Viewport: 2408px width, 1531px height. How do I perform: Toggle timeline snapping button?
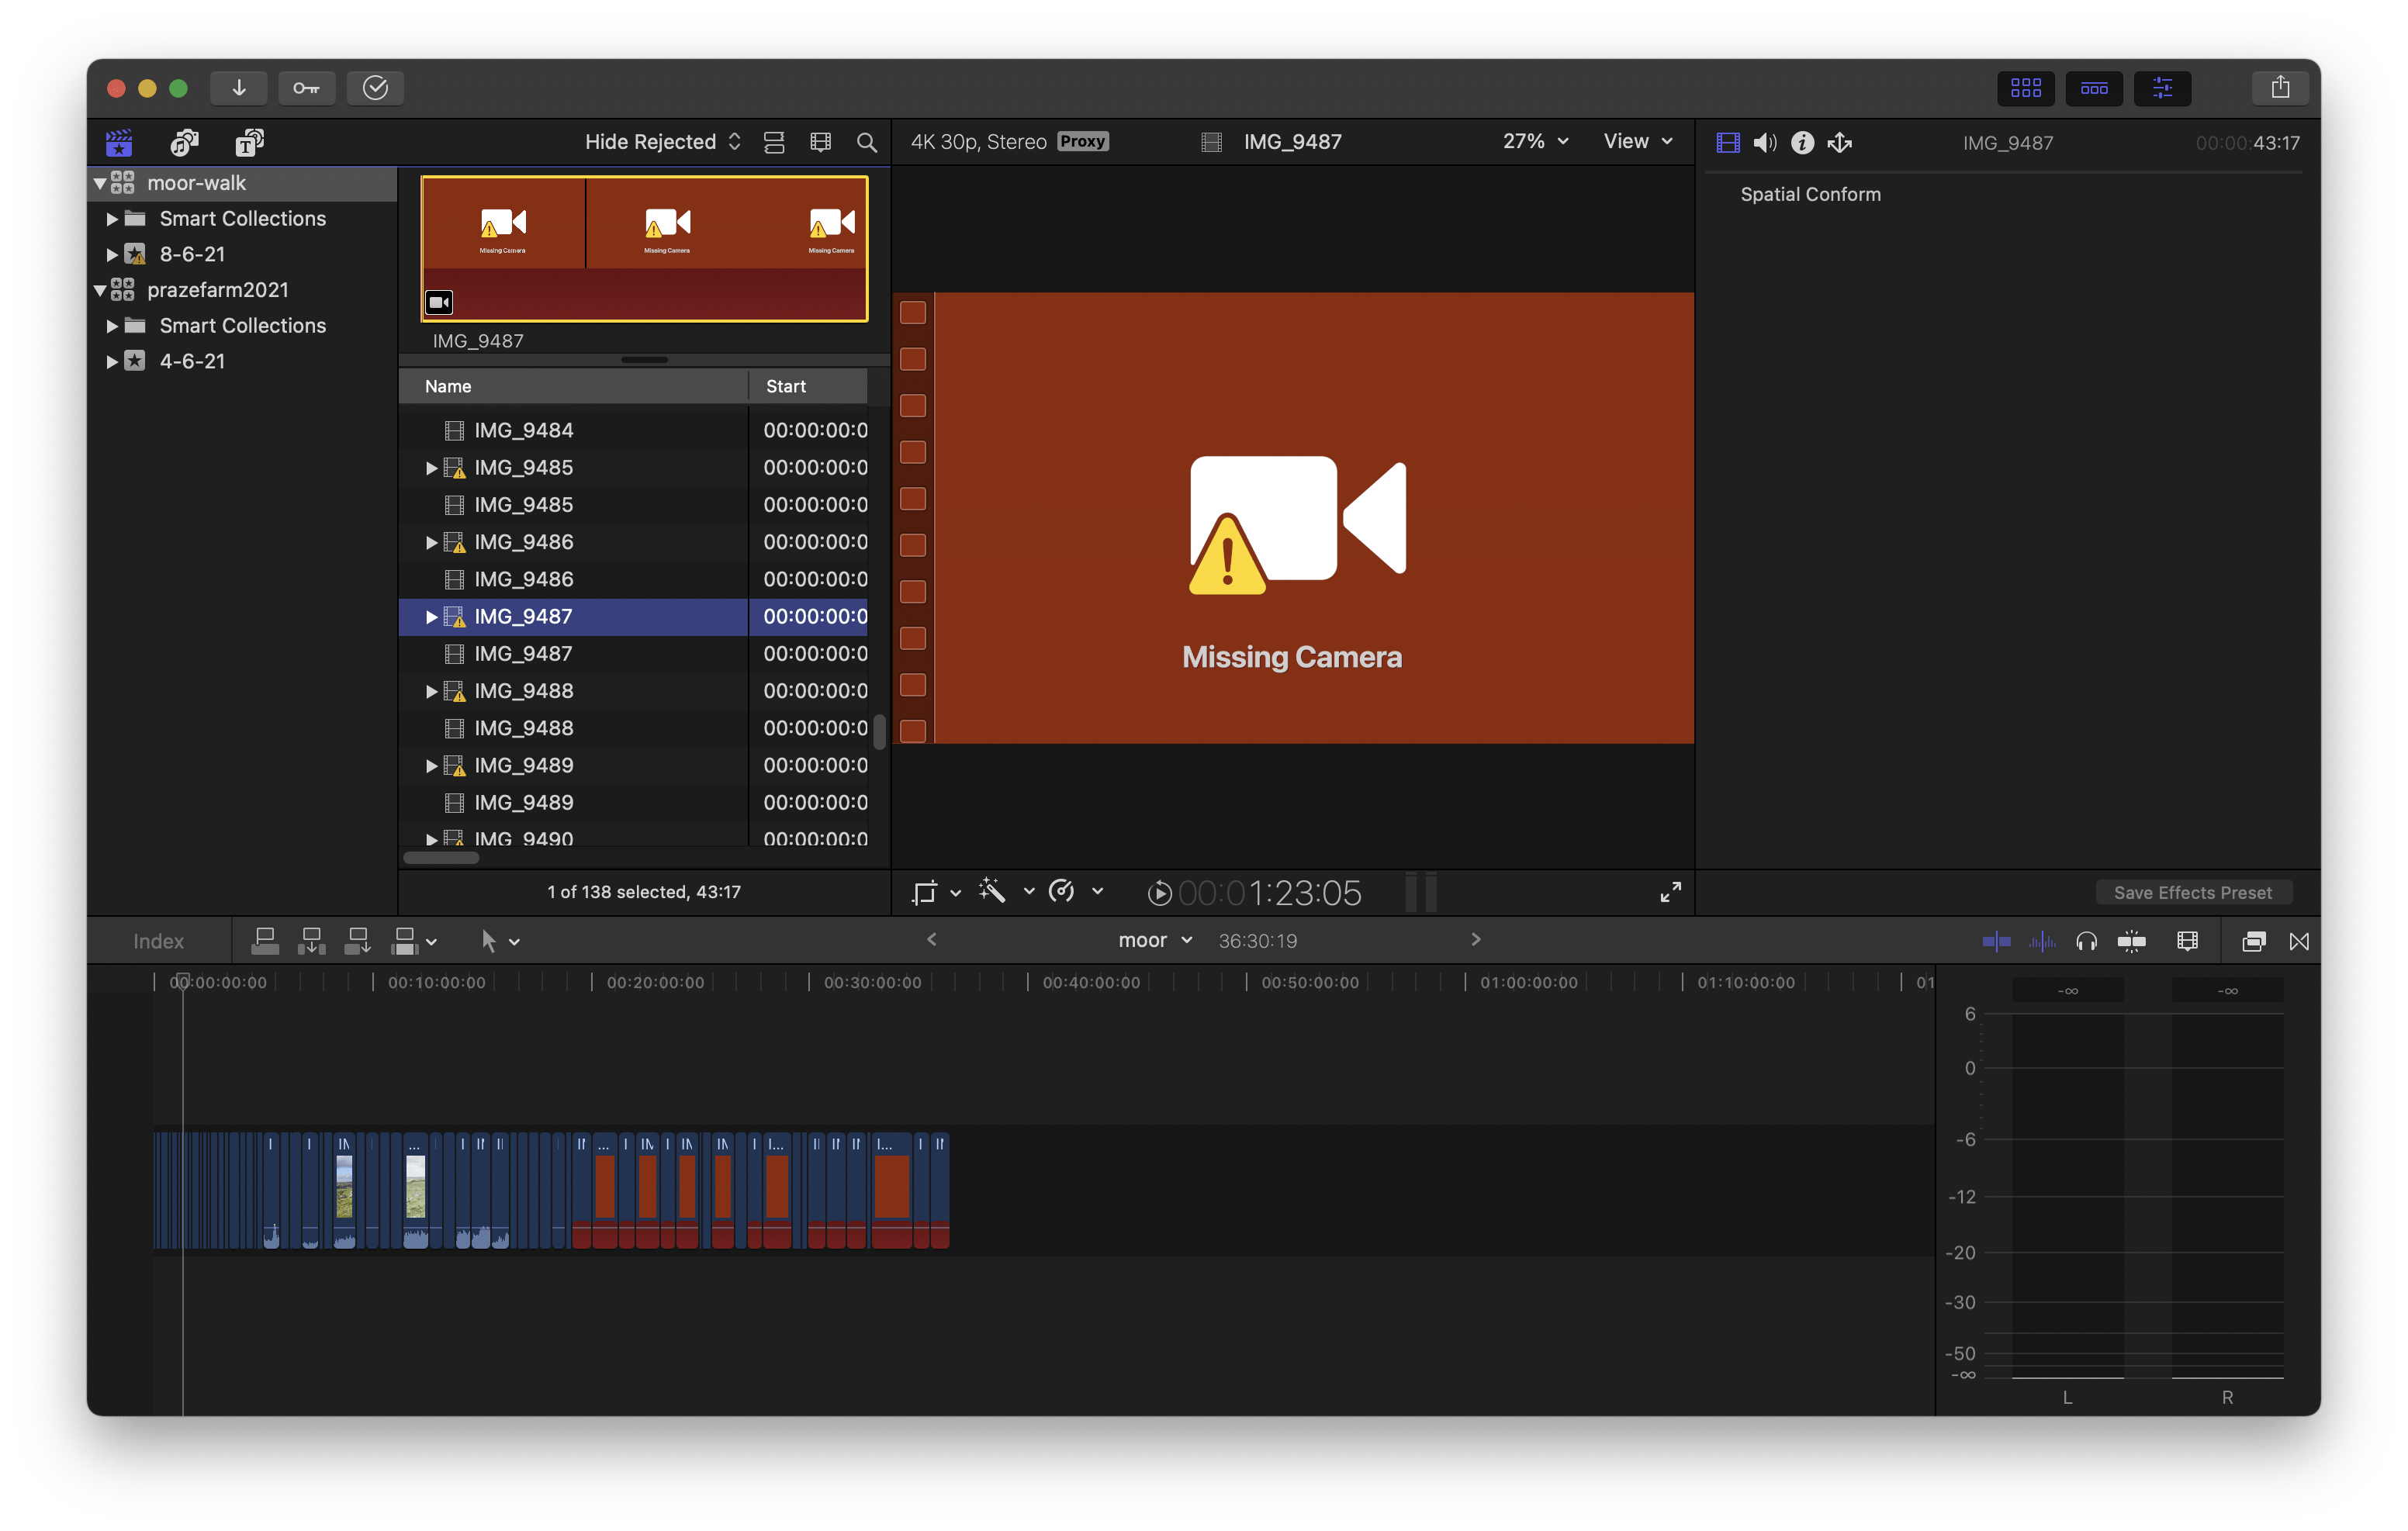click(x=2131, y=941)
